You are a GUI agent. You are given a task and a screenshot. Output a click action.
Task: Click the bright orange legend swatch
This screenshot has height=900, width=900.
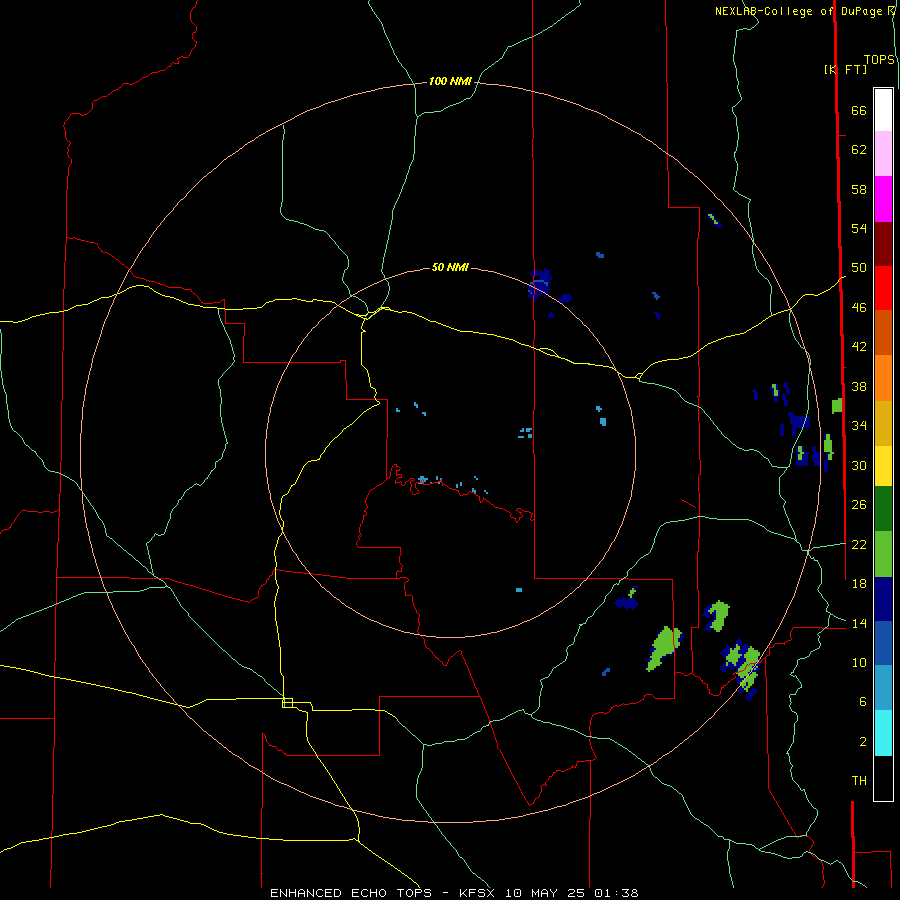[883, 378]
